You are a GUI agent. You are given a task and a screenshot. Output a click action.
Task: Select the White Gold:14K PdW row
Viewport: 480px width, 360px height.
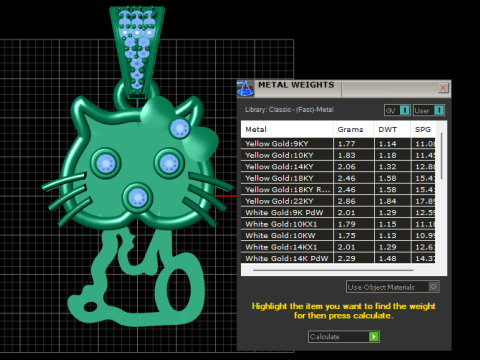pos(338,258)
